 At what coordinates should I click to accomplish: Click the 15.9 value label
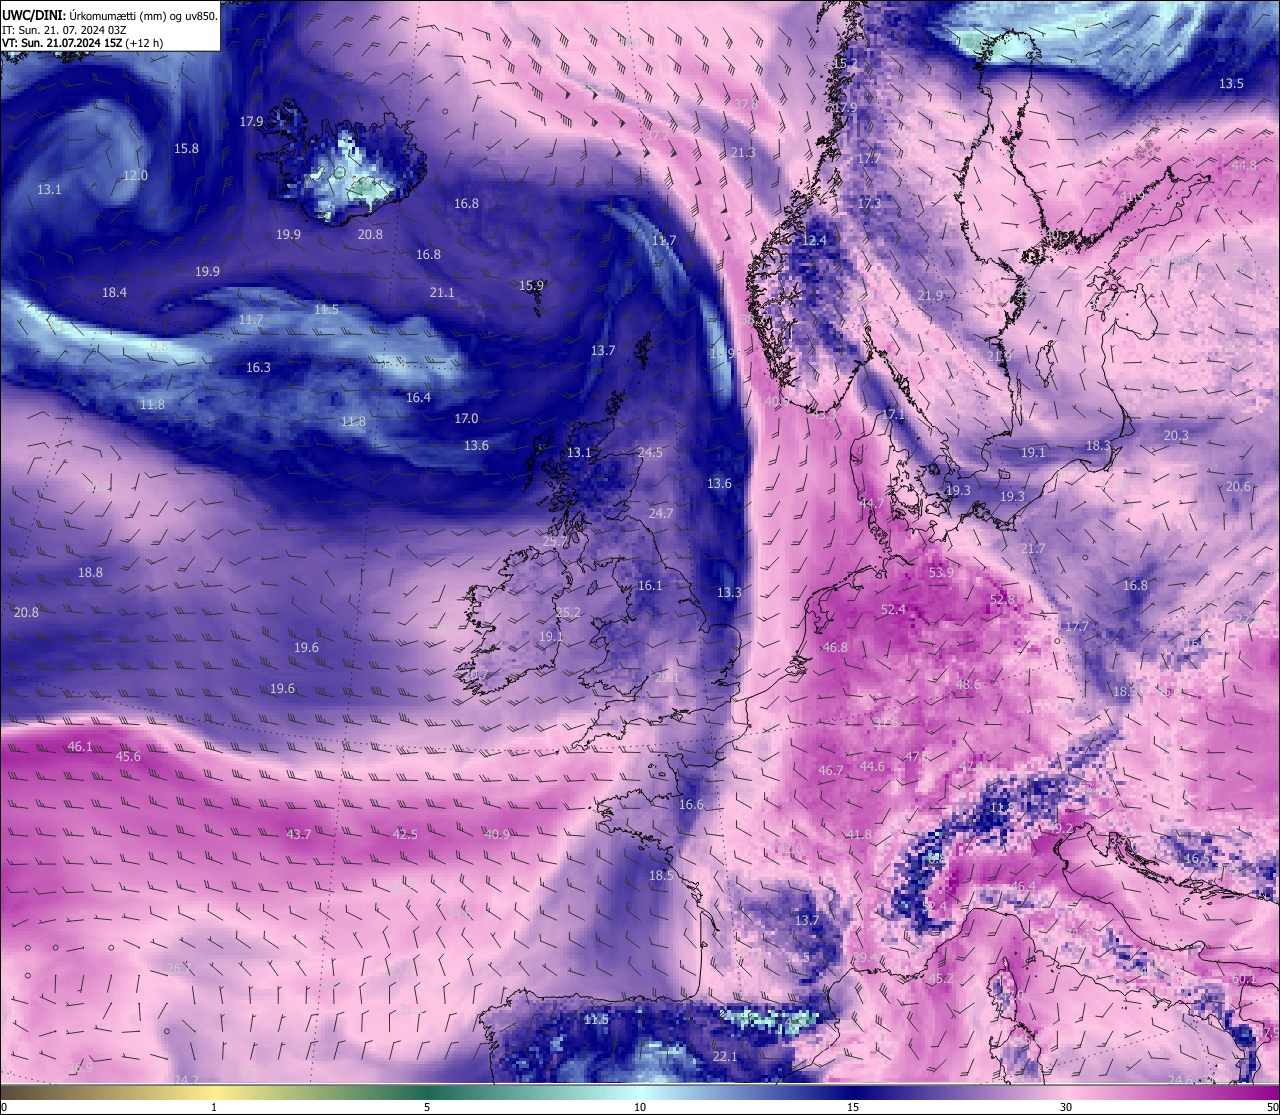(531, 285)
